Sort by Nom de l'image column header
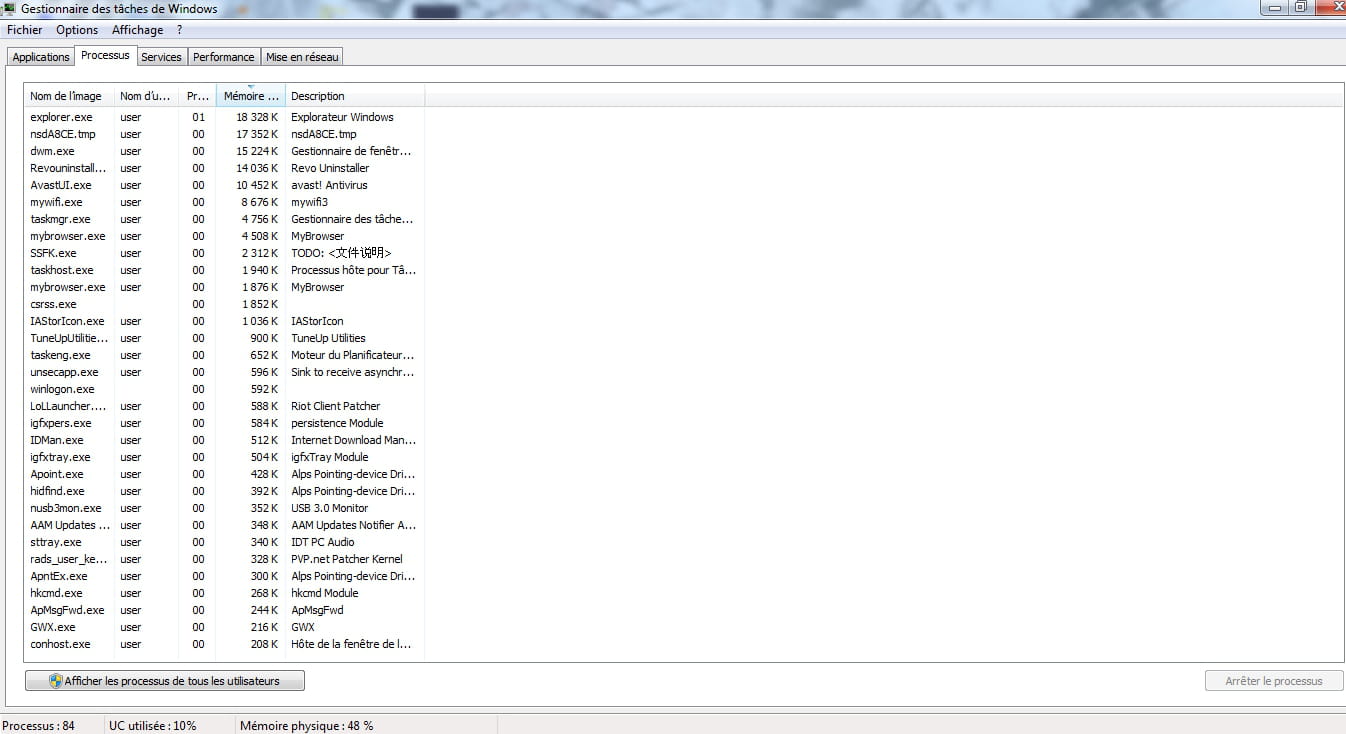 (x=69, y=96)
